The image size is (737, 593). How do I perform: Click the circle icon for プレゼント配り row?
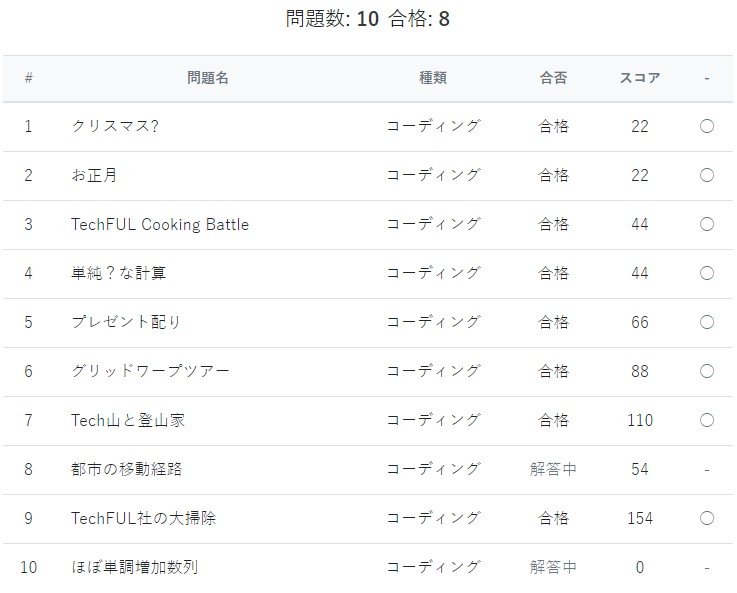pyautogui.click(x=707, y=322)
